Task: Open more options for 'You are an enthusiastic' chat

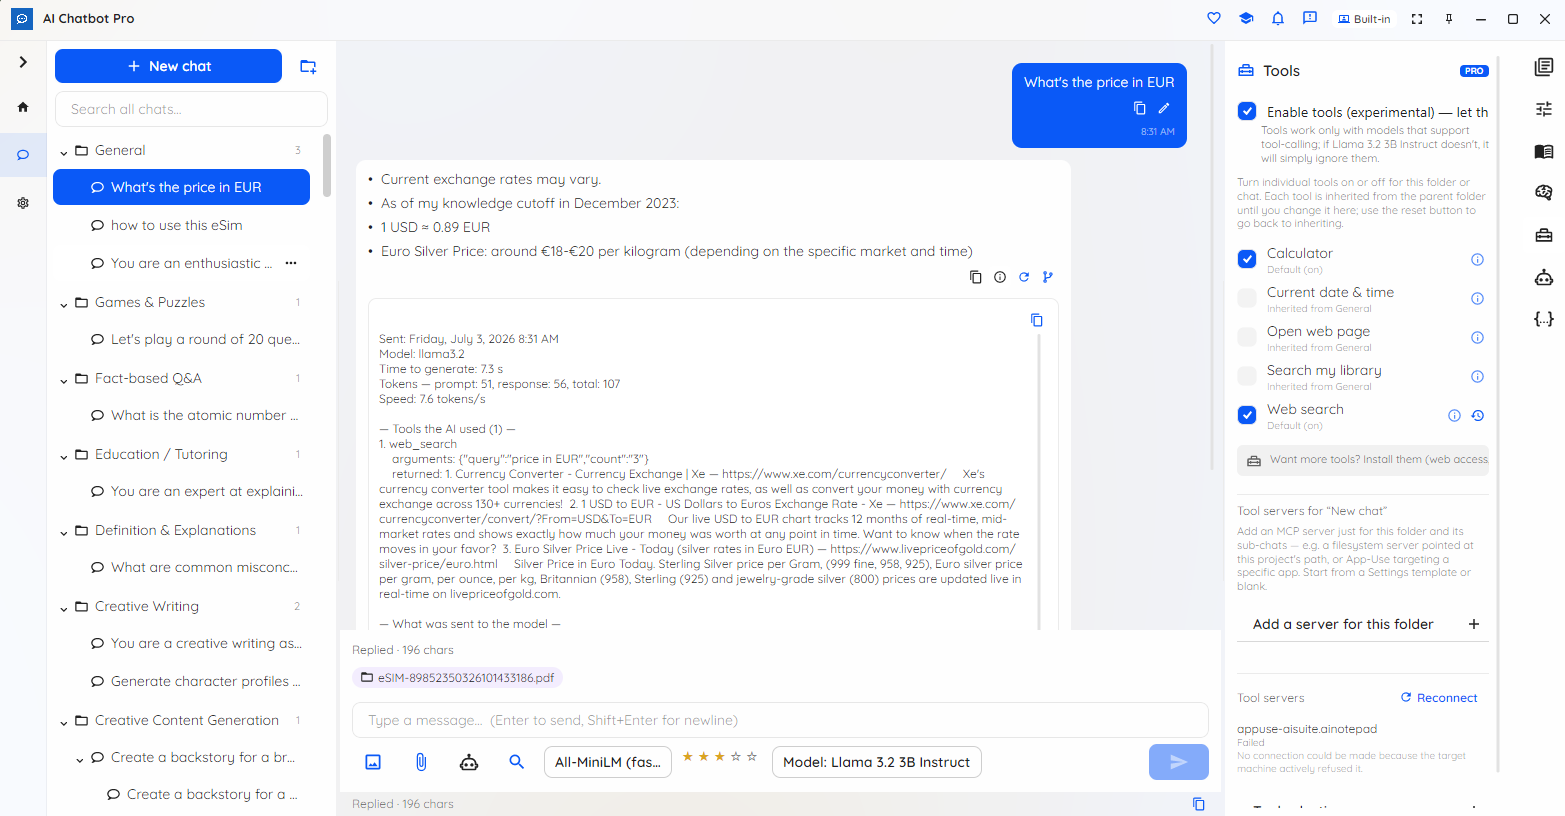Action: [x=291, y=263]
